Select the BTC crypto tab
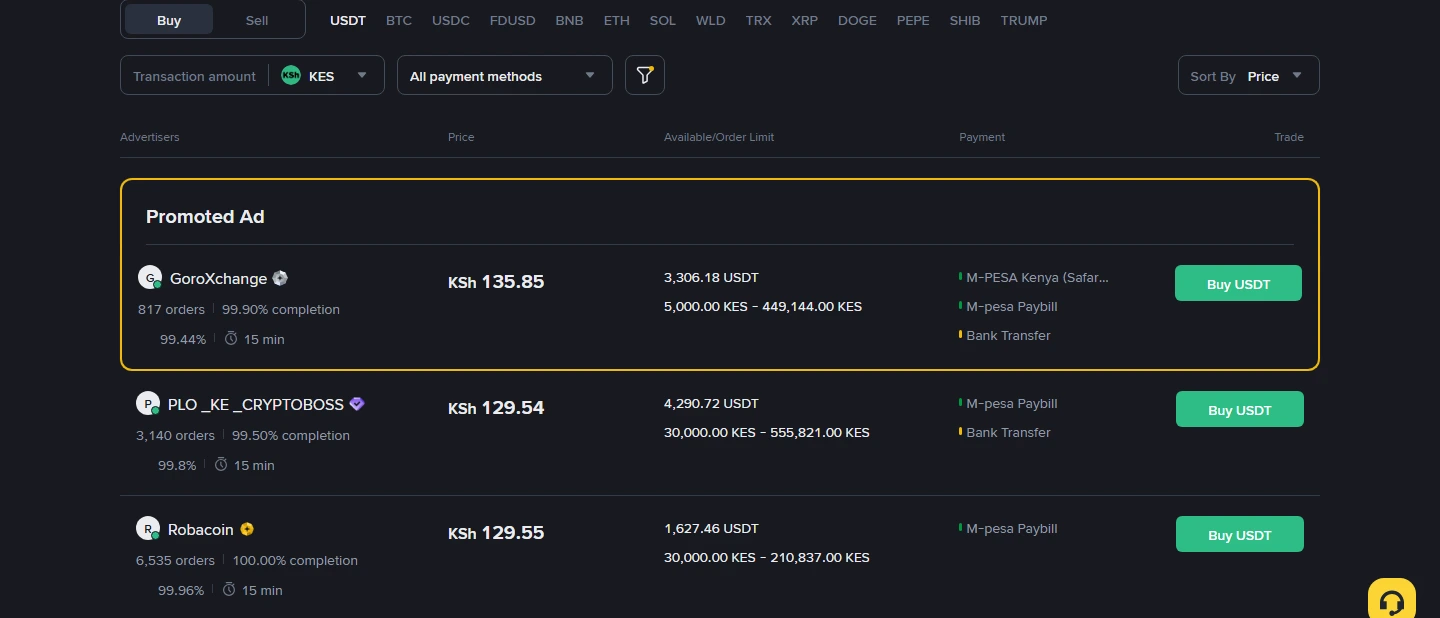The image size is (1440, 618). pos(399,20)
